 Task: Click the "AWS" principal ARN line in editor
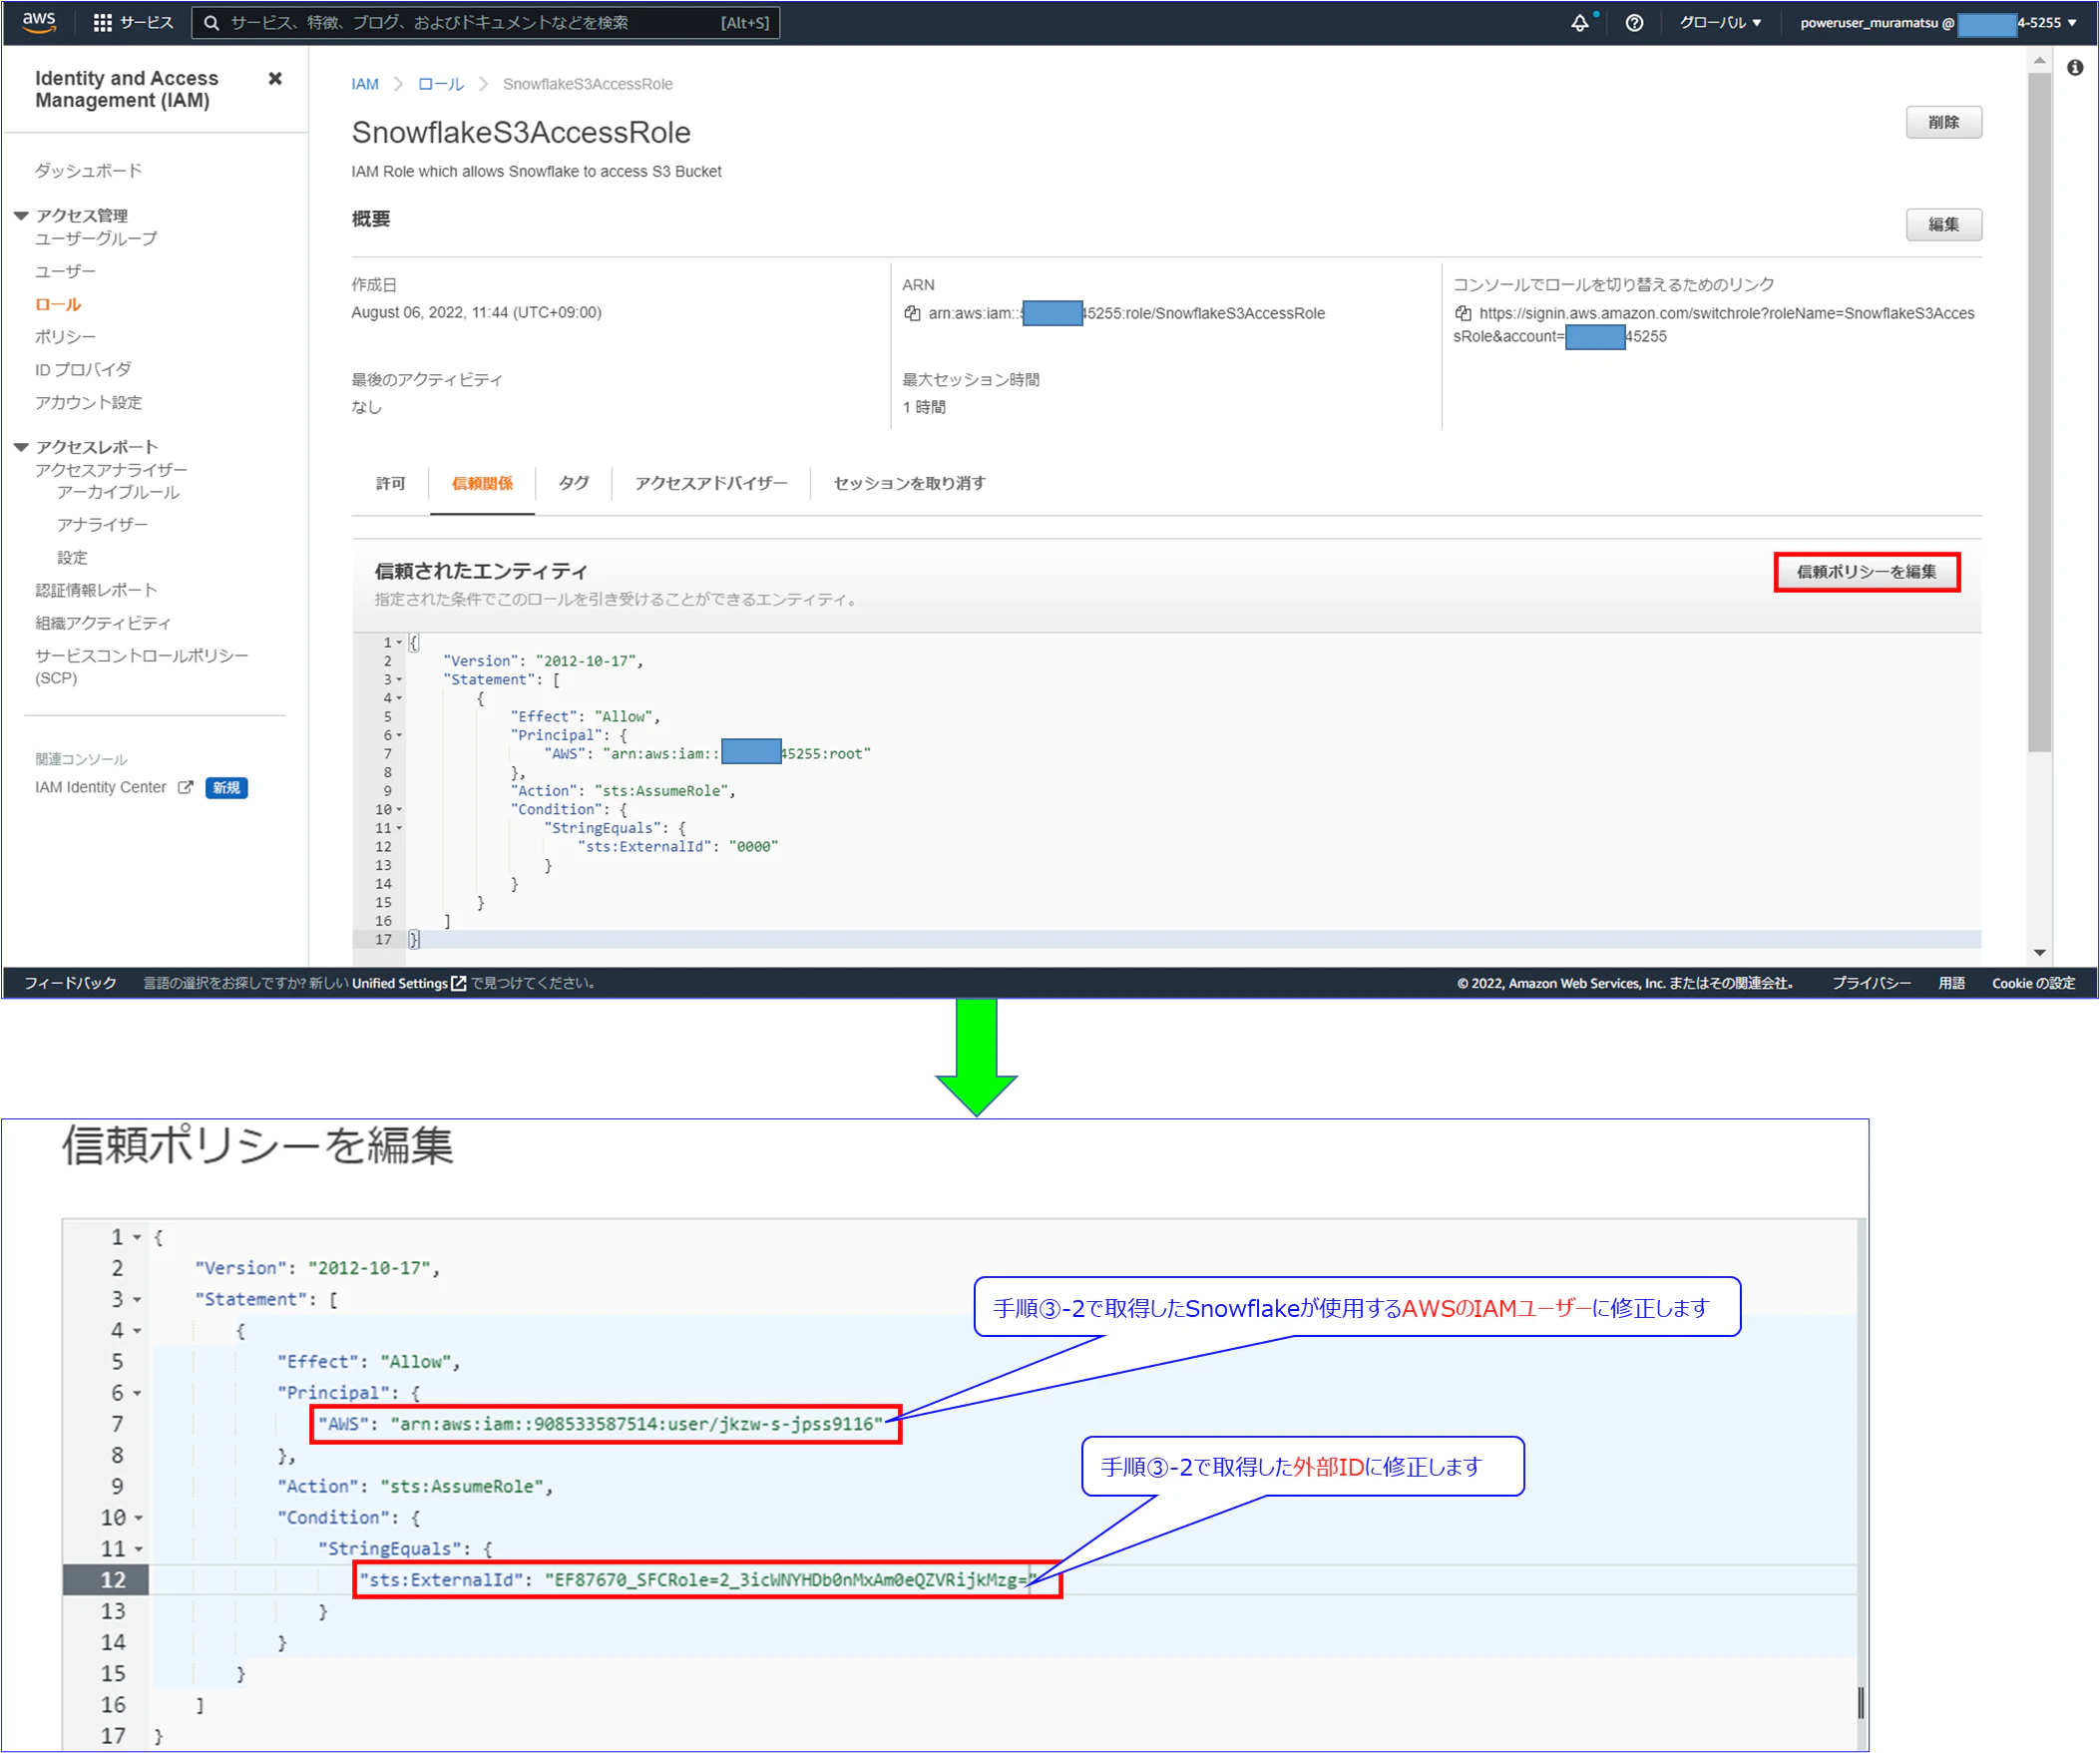(605, 1424)
